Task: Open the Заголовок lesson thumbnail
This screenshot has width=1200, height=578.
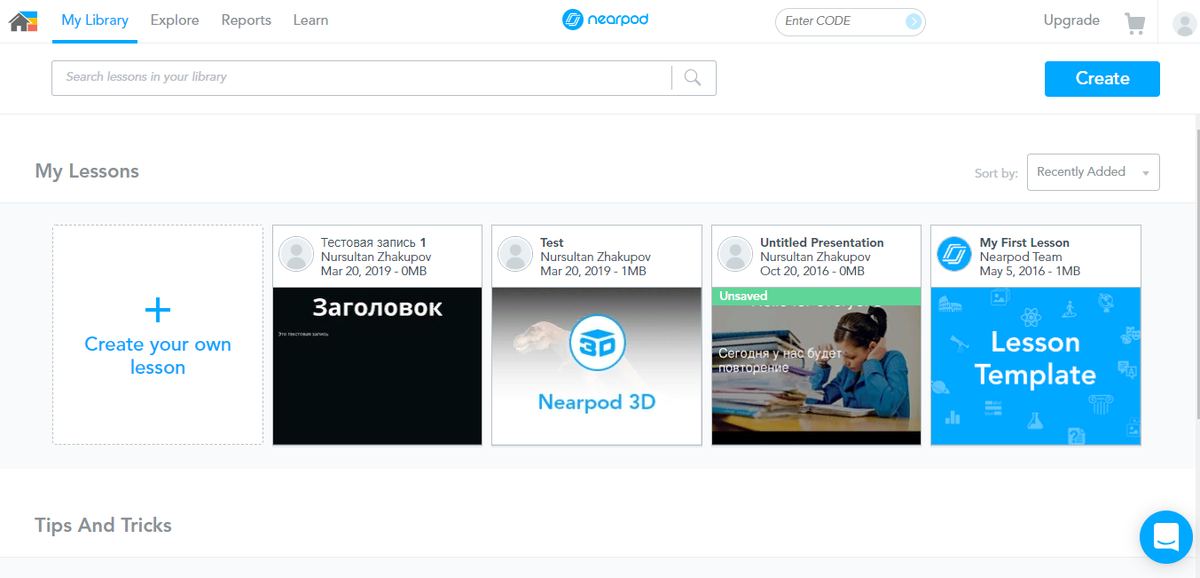Action: 377,366
